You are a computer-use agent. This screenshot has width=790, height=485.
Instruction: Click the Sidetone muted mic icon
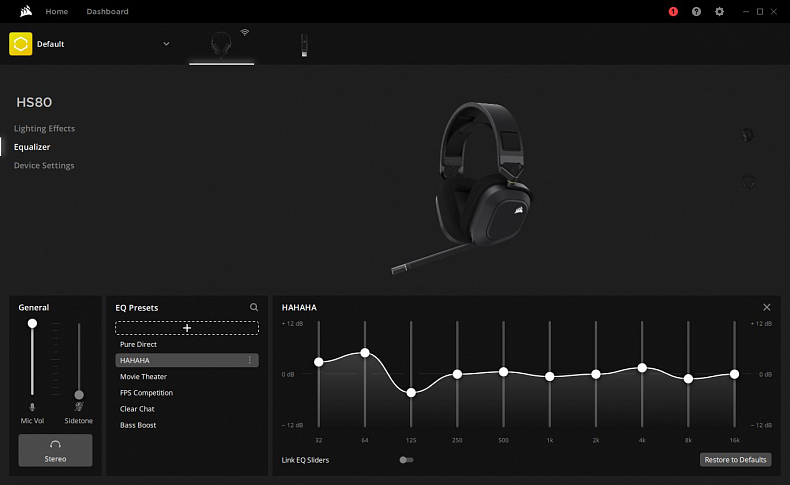point(79,406)
